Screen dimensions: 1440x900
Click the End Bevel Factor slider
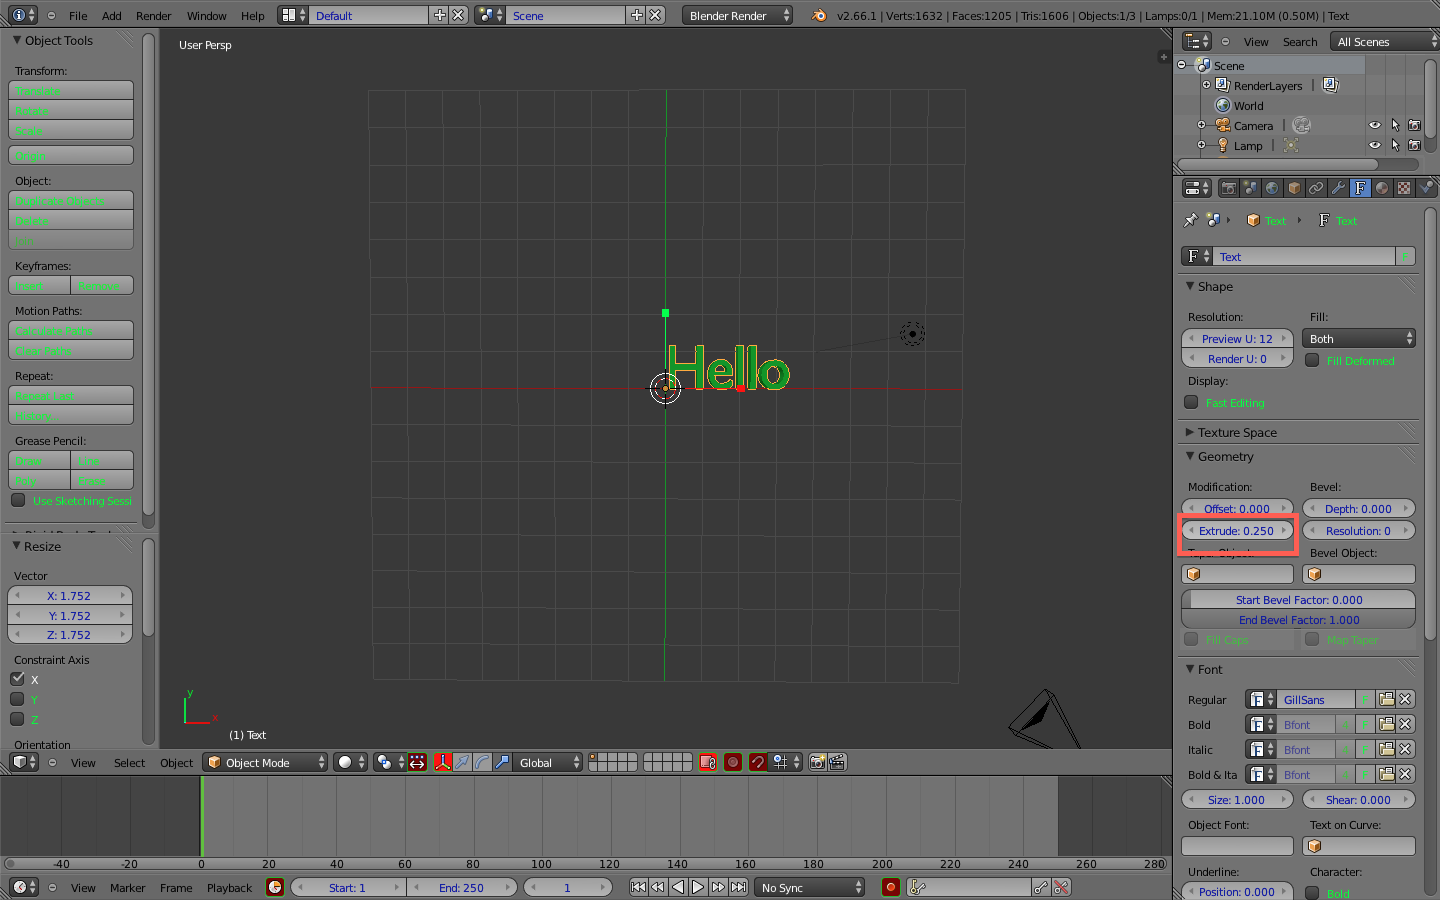point(1298,620)
